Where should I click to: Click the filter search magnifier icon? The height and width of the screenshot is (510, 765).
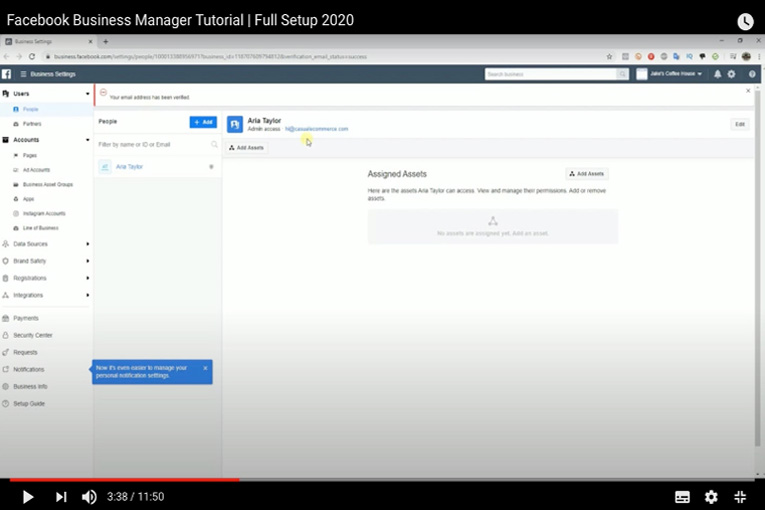point(214,144)
